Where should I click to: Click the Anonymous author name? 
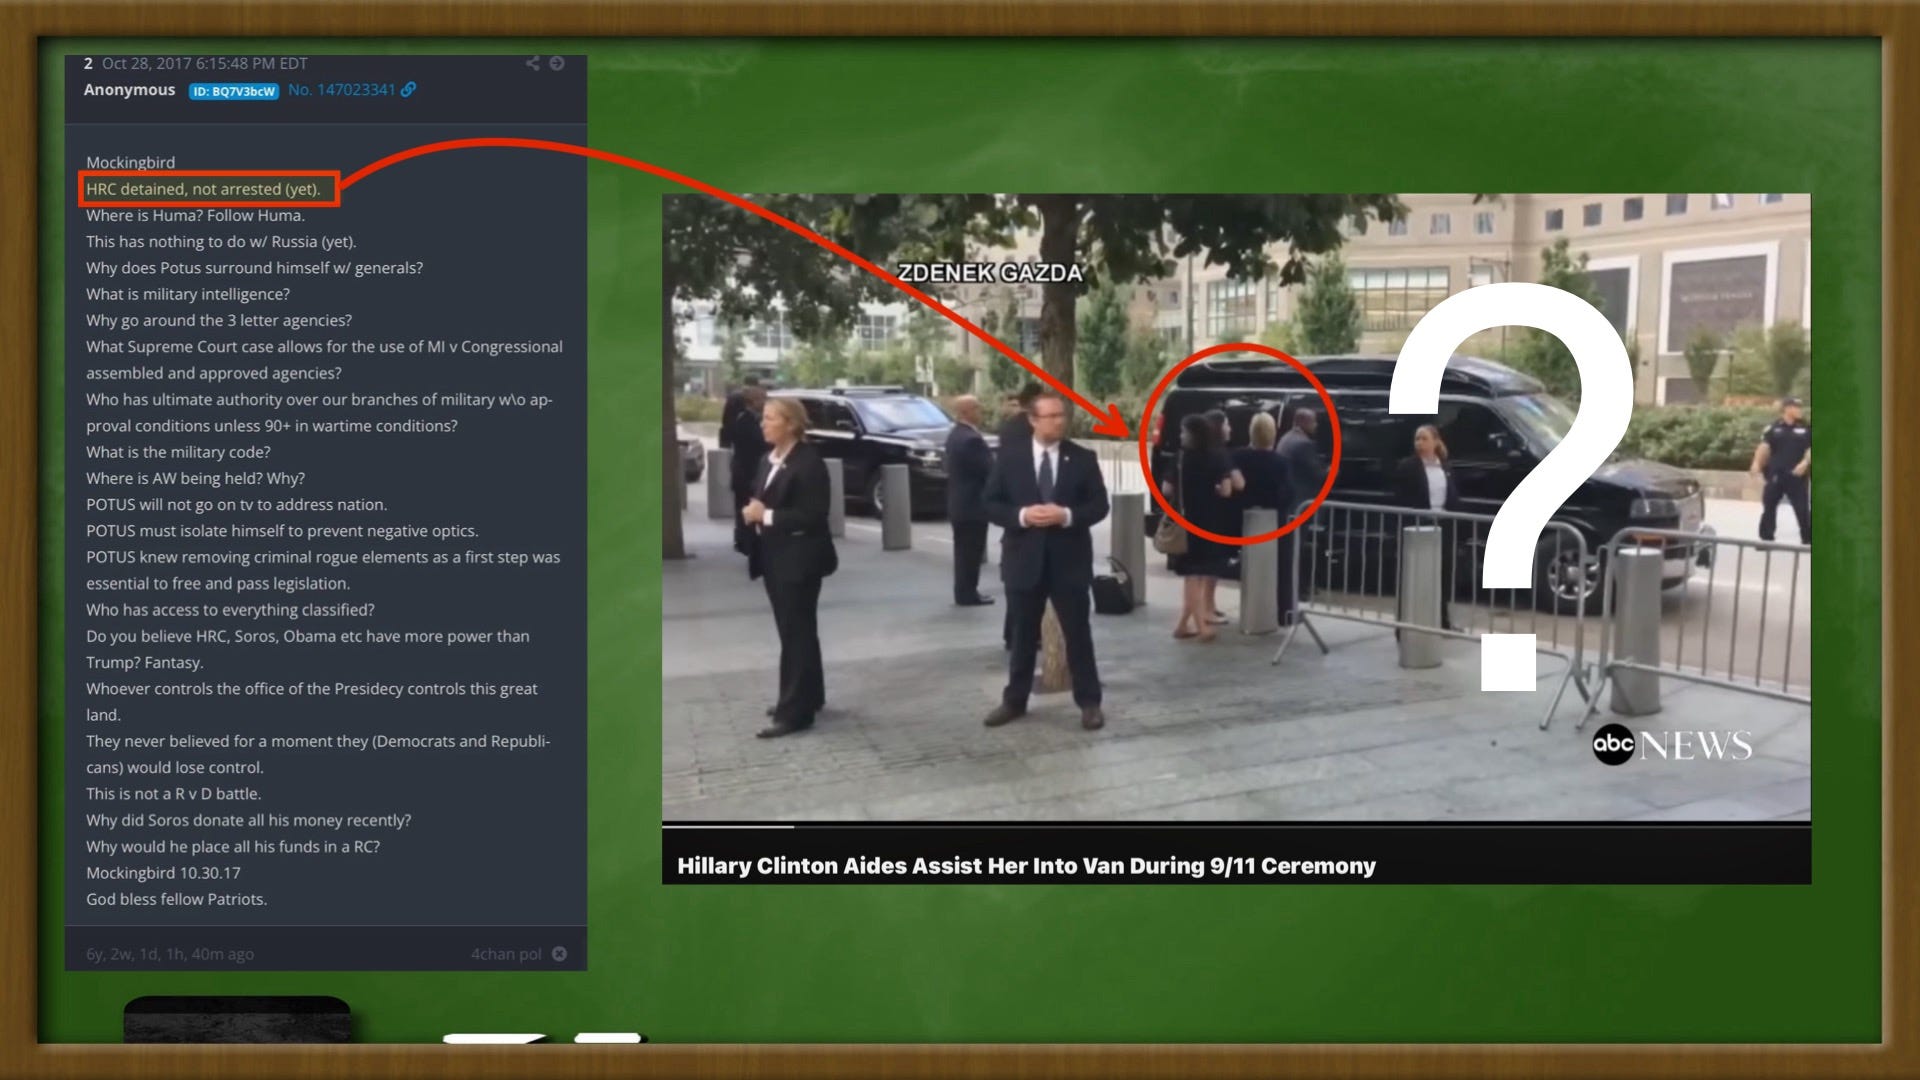pyautogui.click(x=129, y=90)
